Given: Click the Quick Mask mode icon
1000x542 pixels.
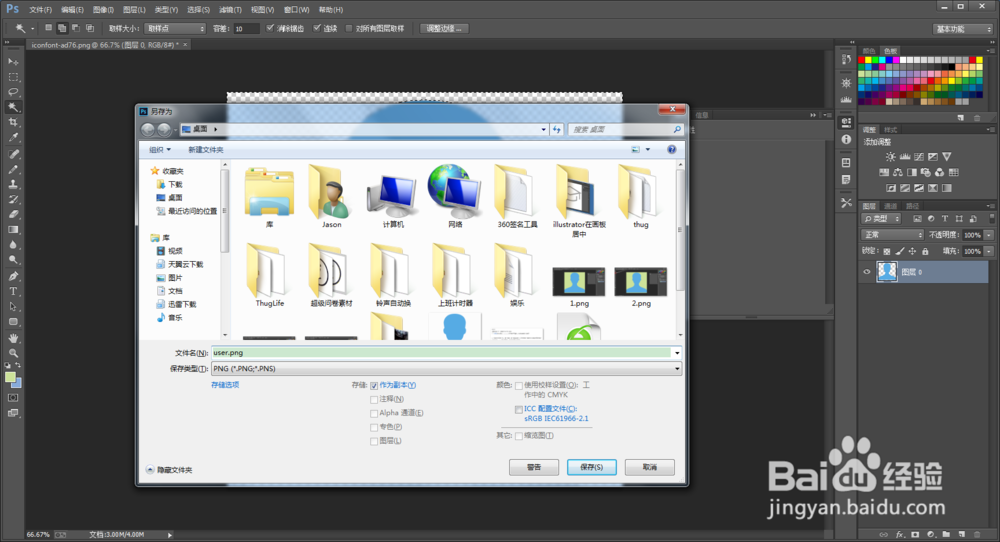Looking at the screenshot, I should pyautogui.click(x=13, y=397).
